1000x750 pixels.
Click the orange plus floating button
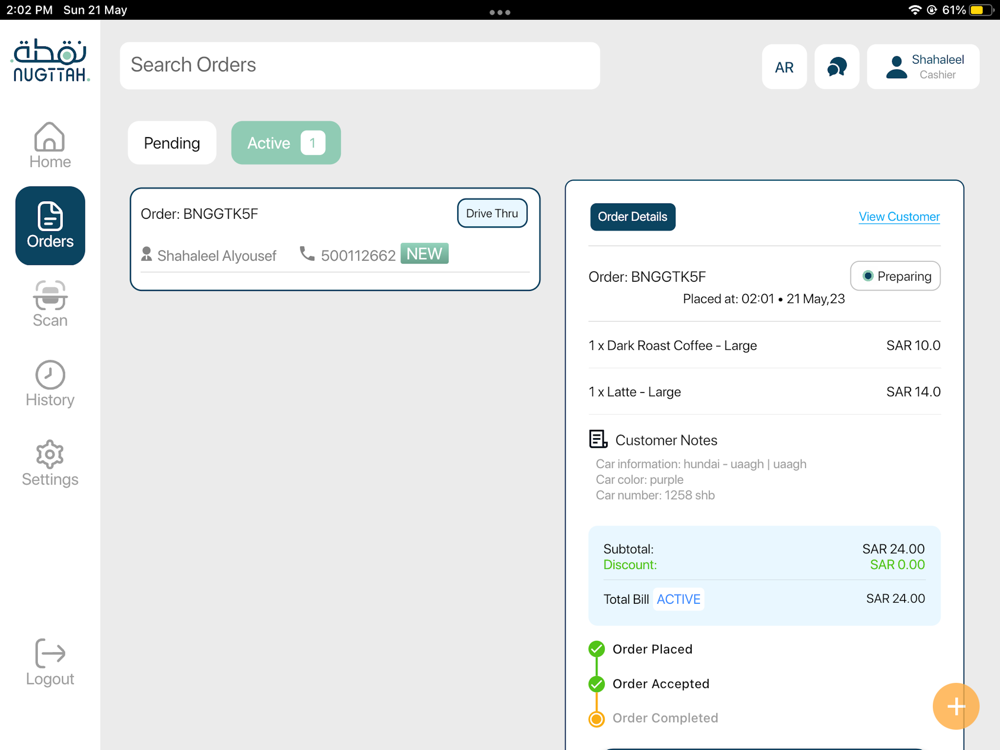pyautogui.click(x=955, y=706)
